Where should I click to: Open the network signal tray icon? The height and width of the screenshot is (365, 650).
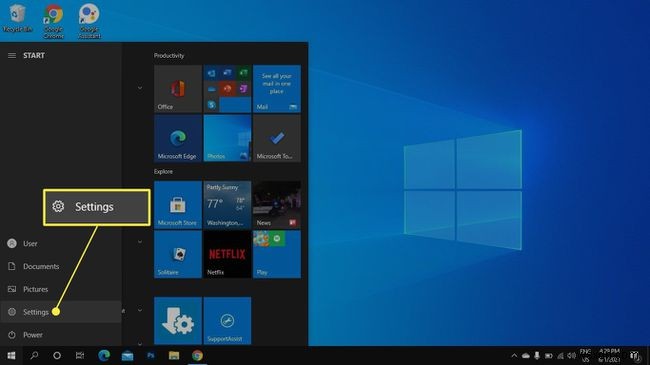(x=560, y=355)
